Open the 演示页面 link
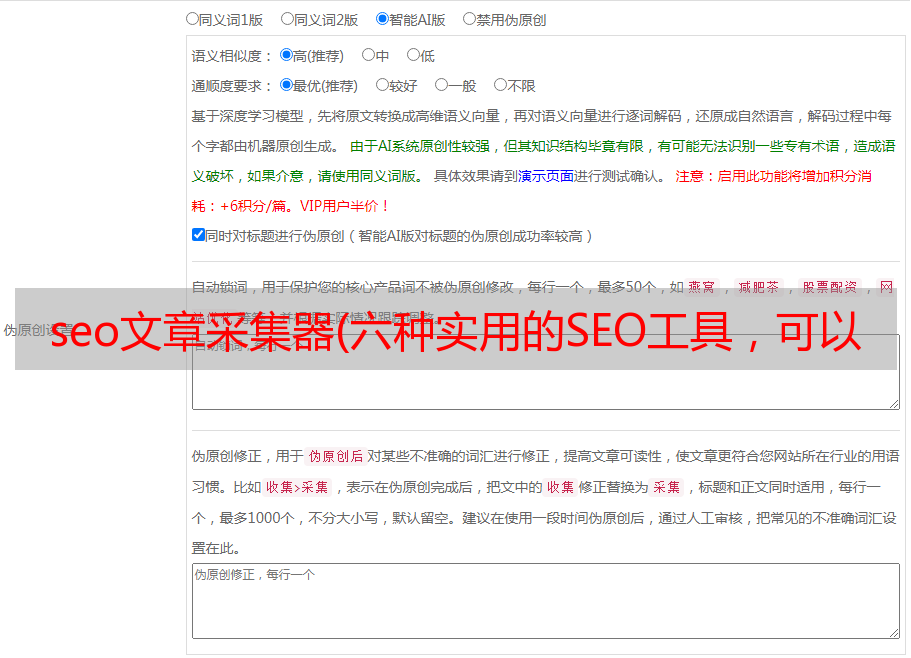Screen dimensions: 911x658 (x=545, y=176)
